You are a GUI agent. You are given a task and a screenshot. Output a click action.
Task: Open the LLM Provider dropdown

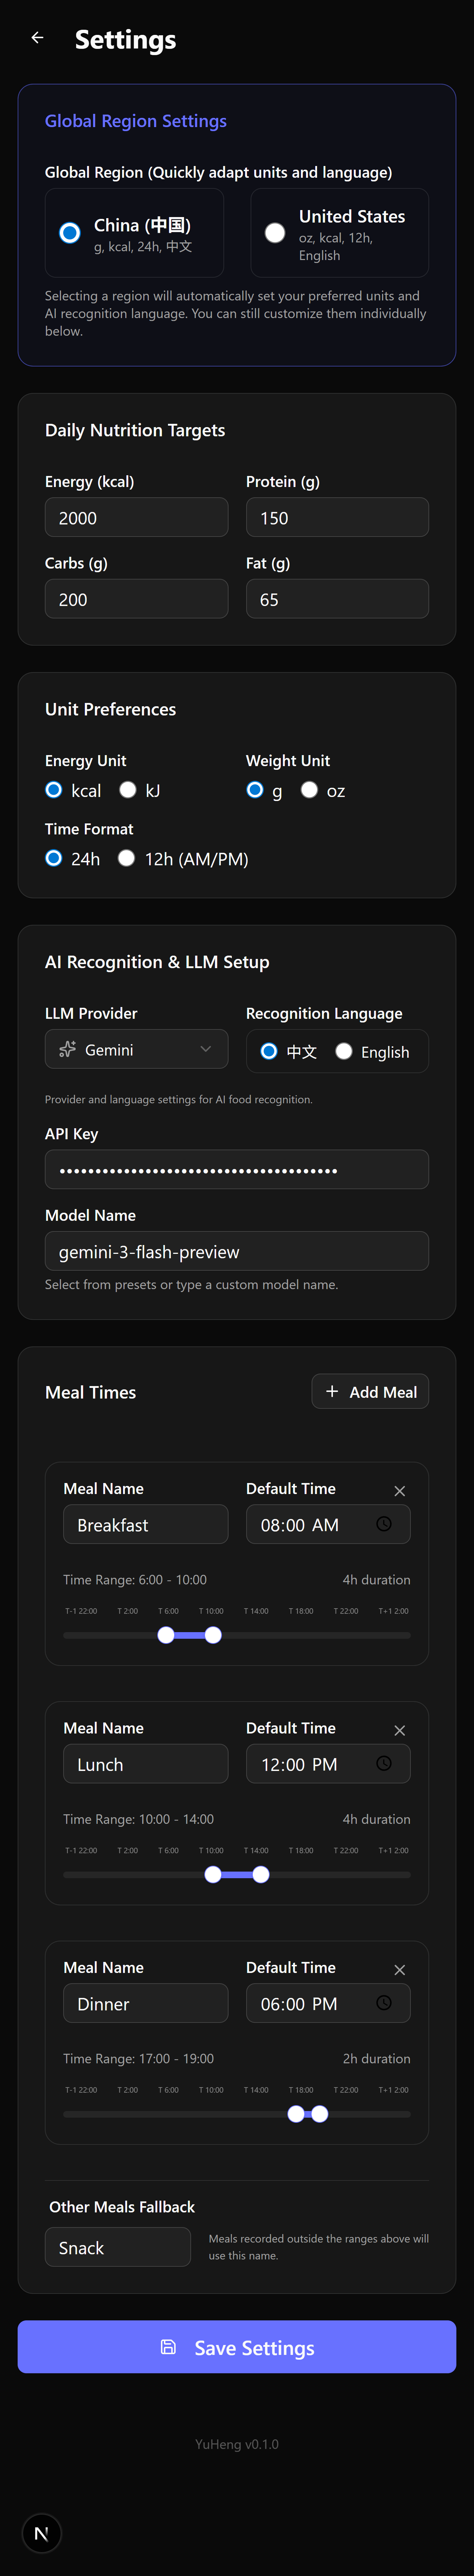click(x=136, y=1049)
